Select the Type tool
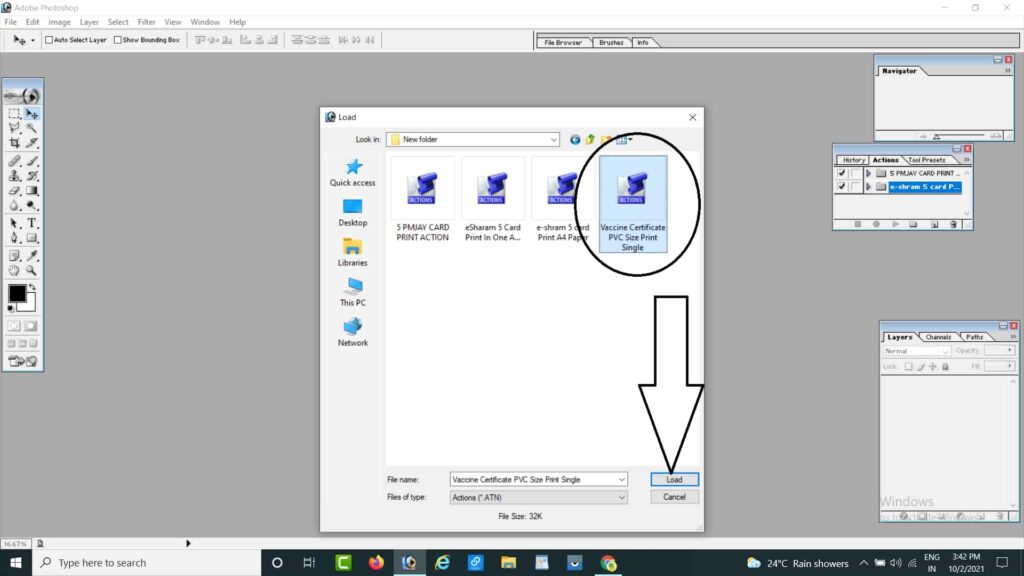 31,223
